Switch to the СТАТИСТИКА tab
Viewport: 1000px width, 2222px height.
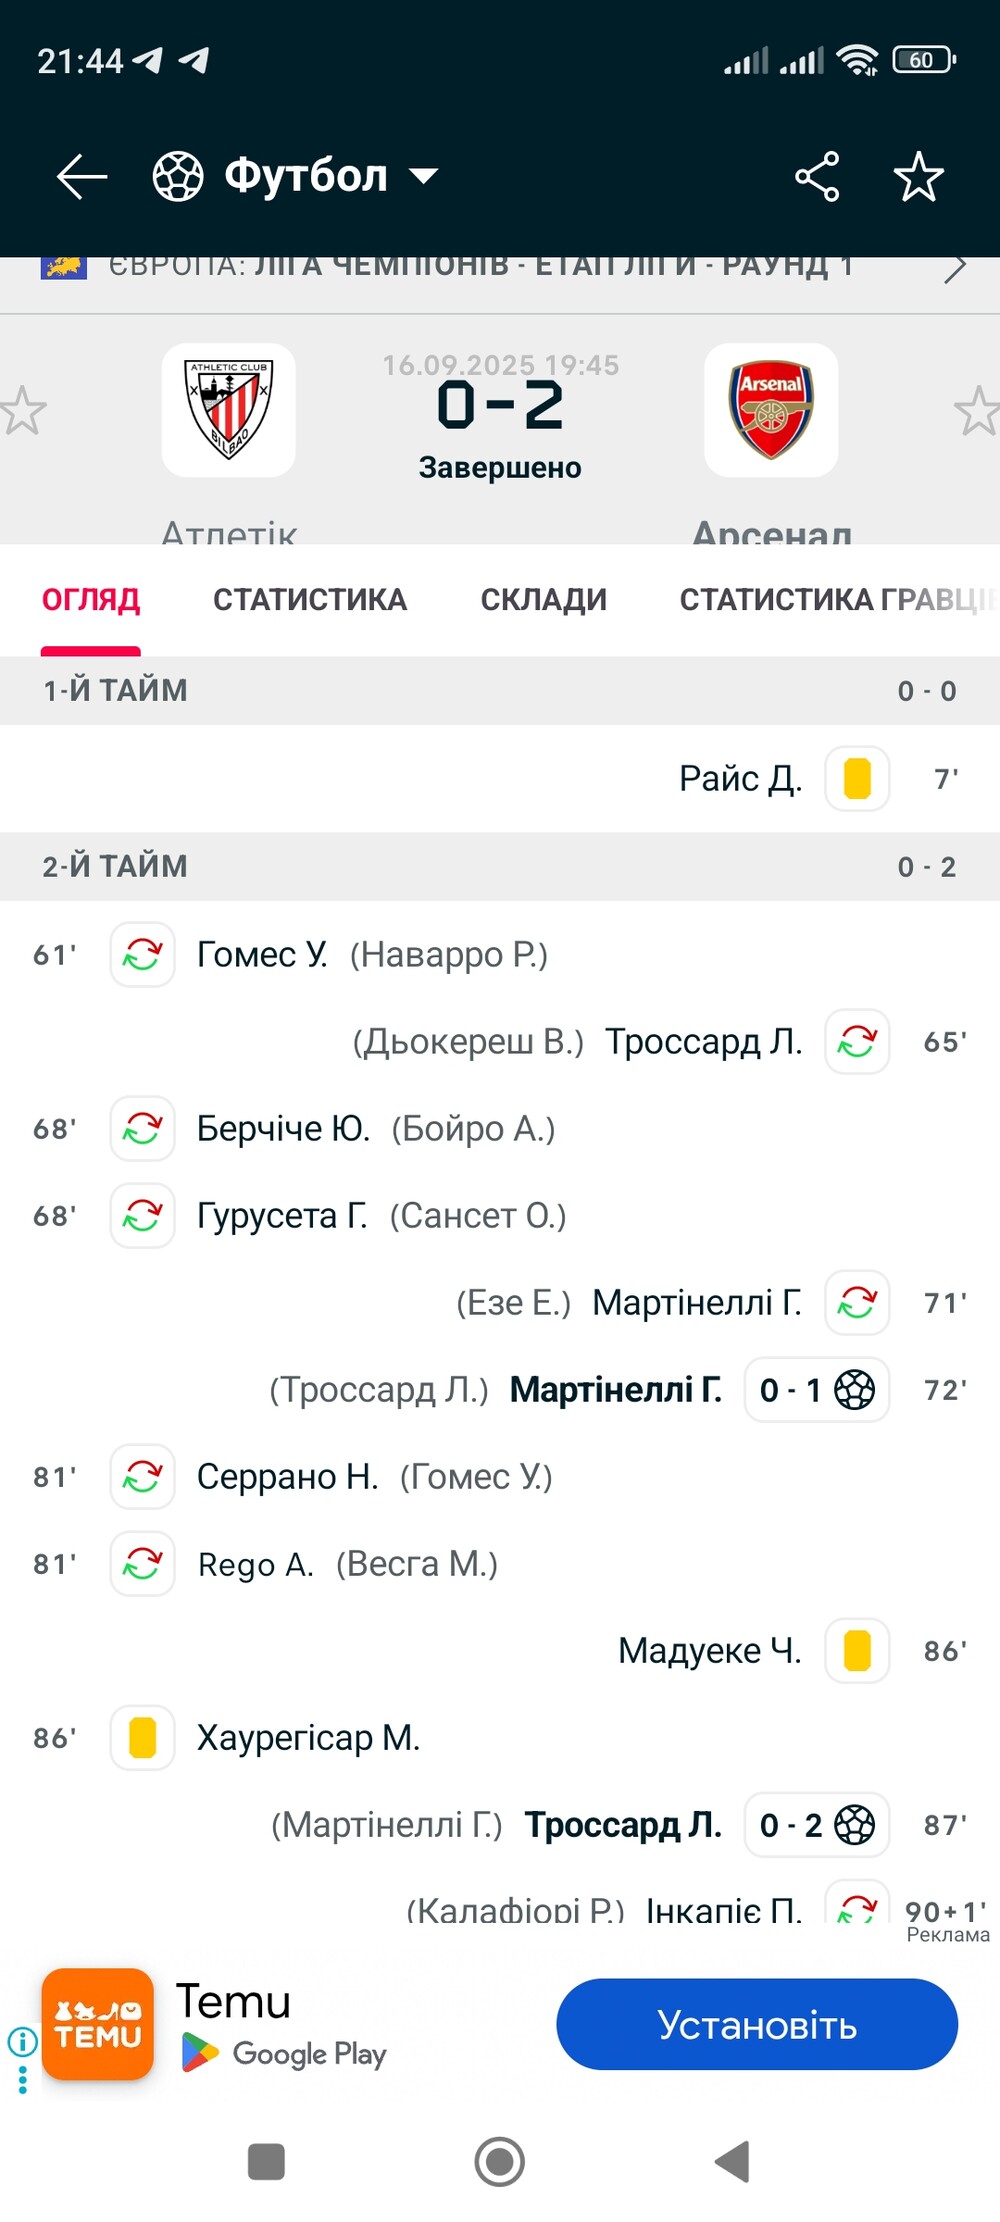[x=310, y=600]
